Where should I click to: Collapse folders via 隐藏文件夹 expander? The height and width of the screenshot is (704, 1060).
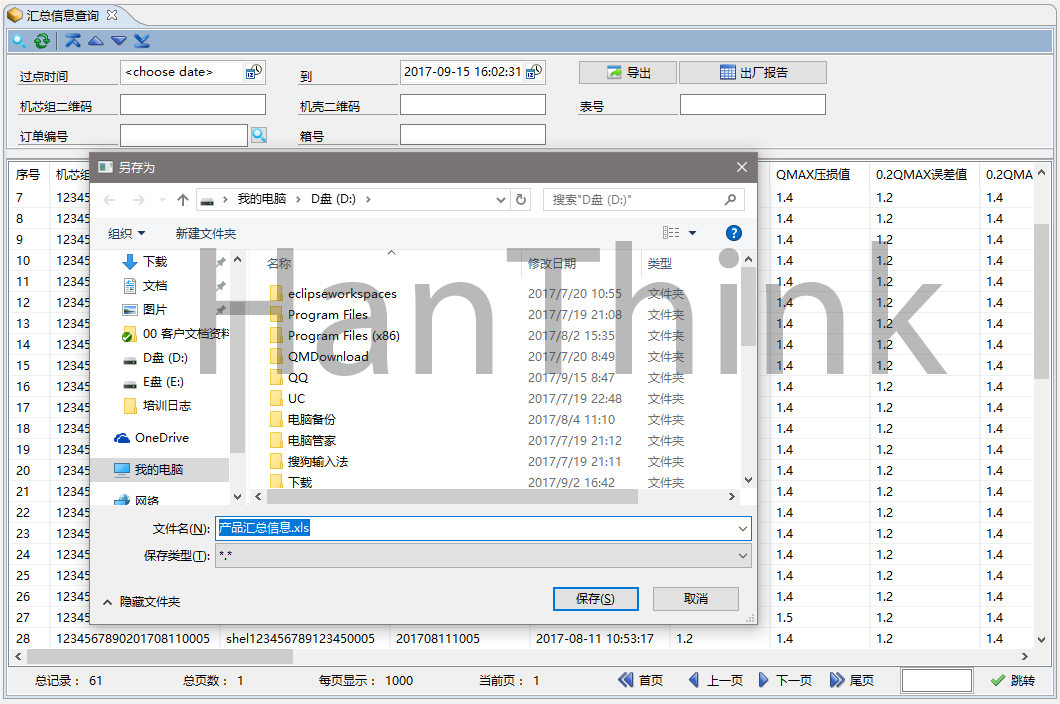(x=141, y=602)
